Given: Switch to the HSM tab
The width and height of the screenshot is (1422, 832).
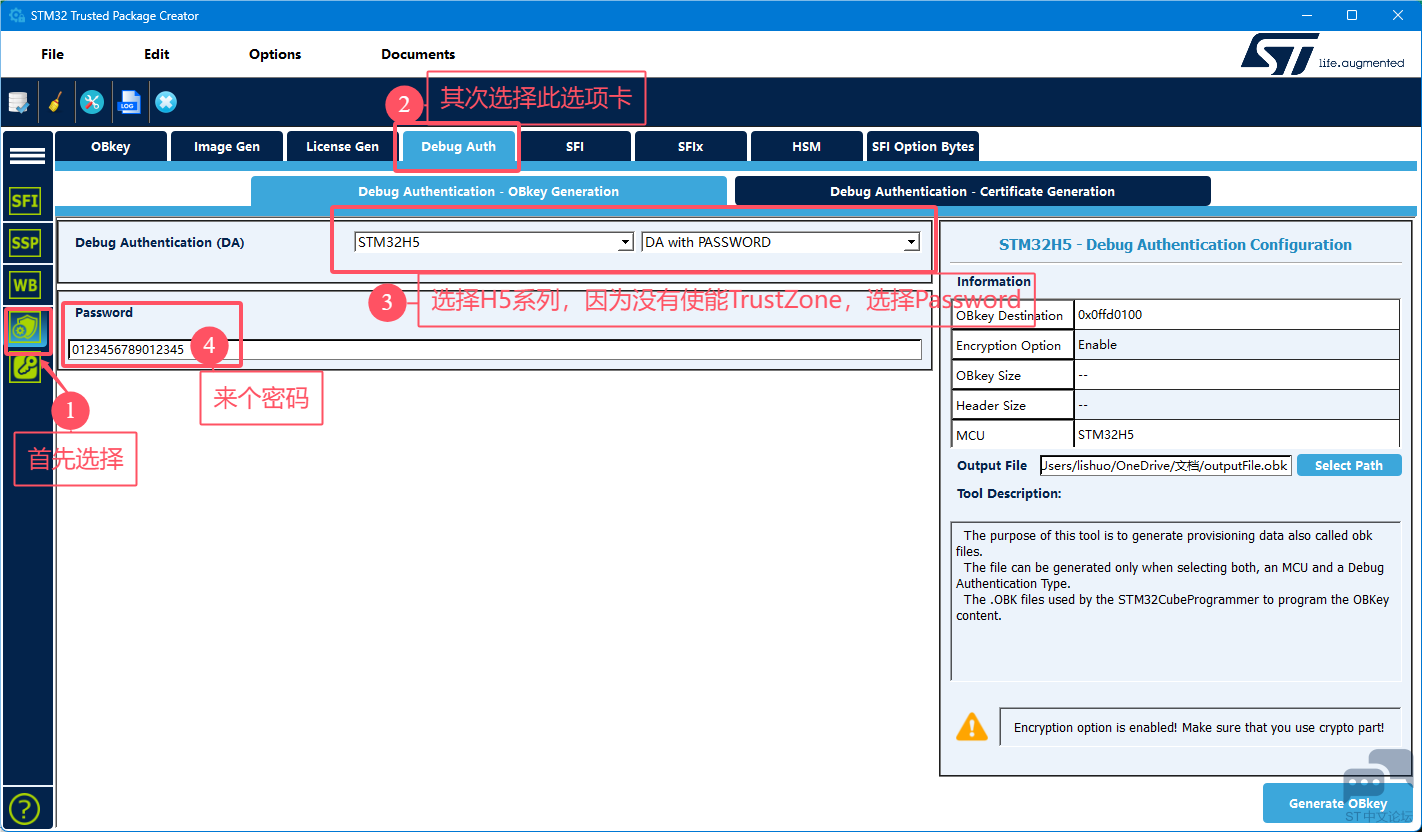Looking at the screenshot, I should coord(806,146).
